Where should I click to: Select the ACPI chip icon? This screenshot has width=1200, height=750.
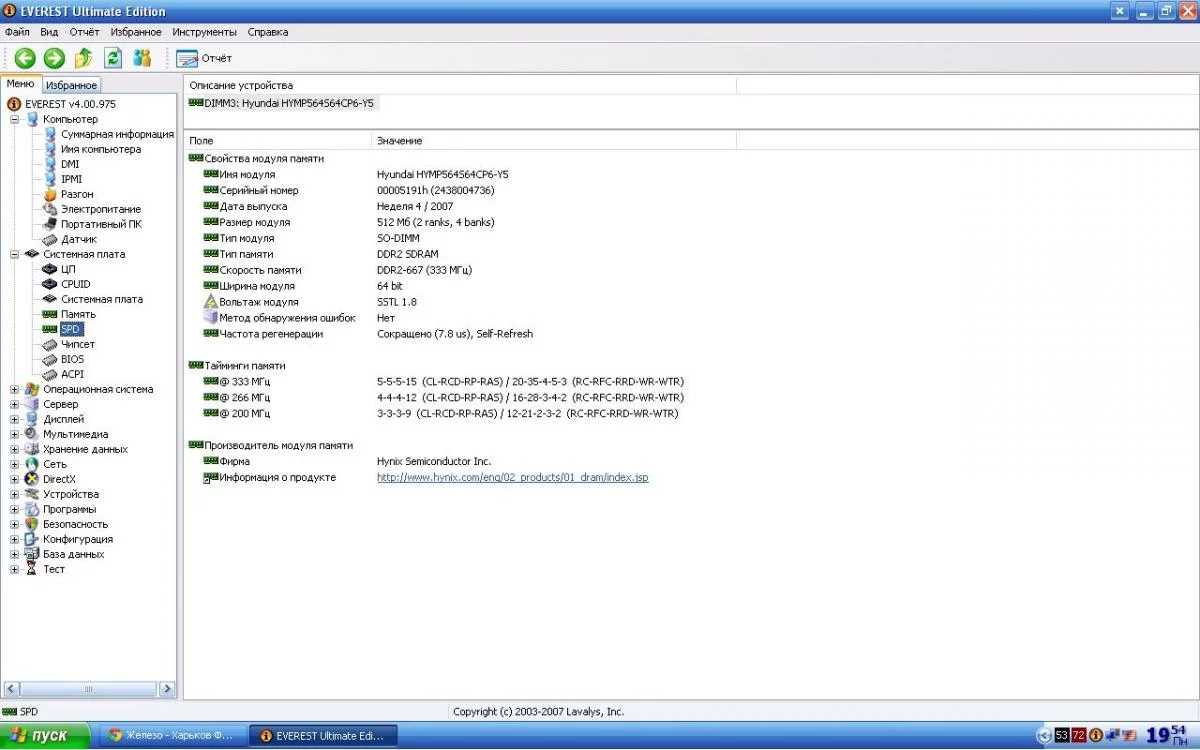50,374
